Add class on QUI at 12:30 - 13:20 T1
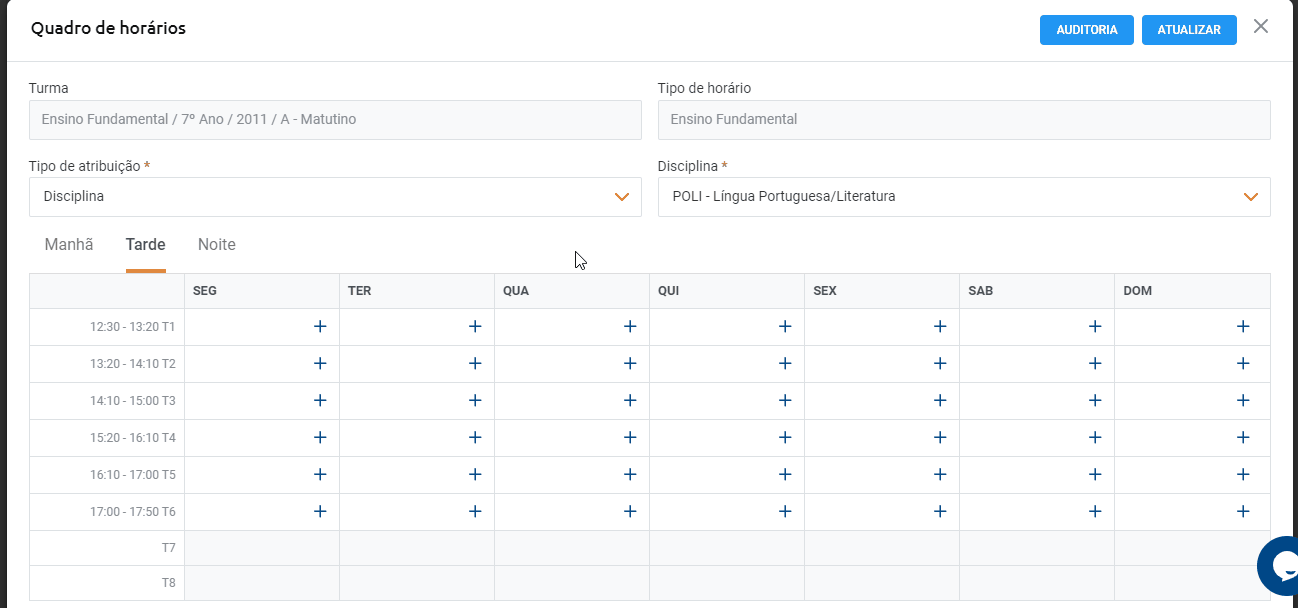Screen dimensions: 1298x608 click(x=785, y=326)
